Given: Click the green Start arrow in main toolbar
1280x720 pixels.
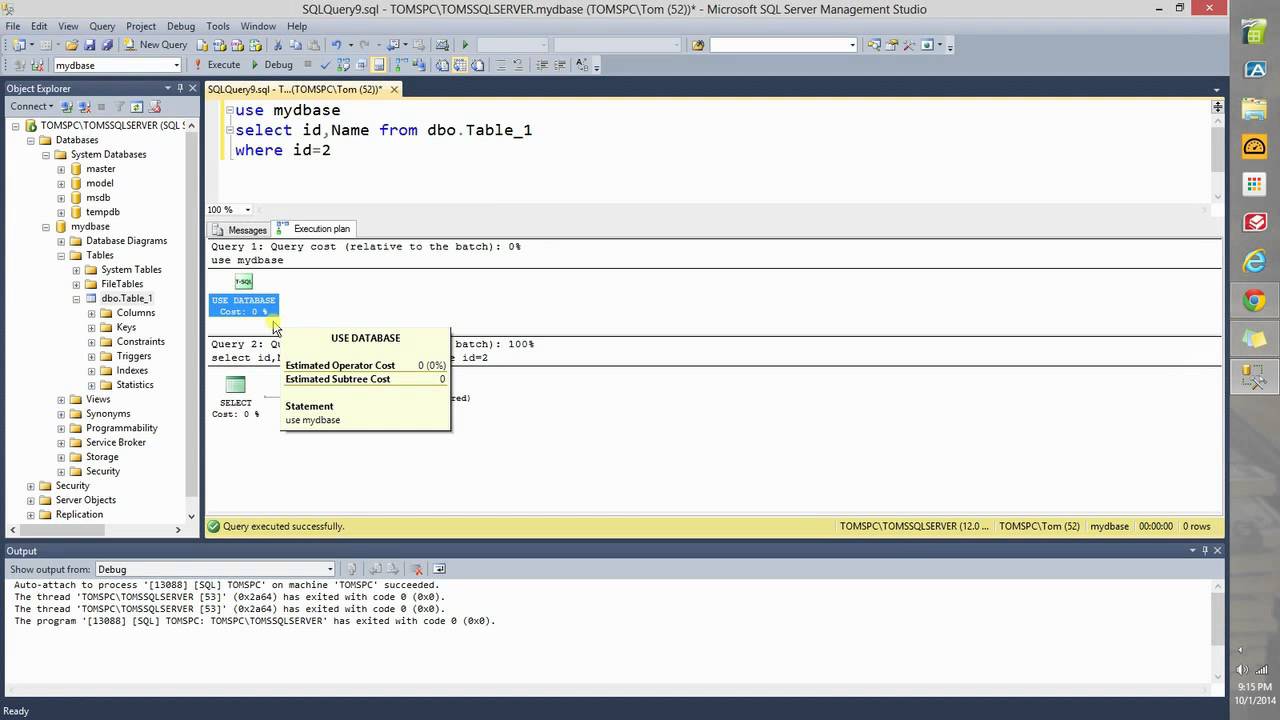Looking at the screenshot, I should (465, 44).
